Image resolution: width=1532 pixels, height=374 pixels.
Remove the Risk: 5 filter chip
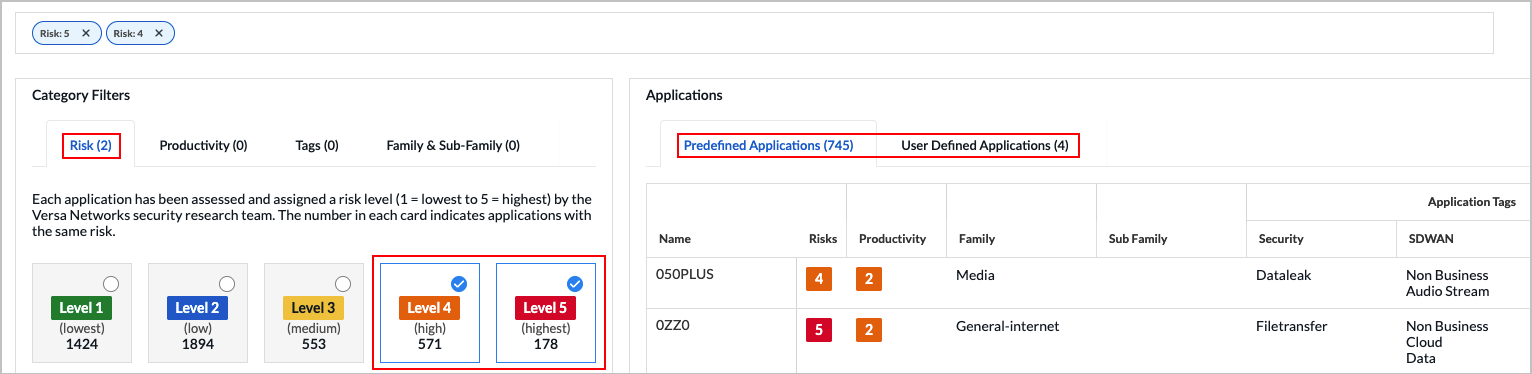86,33
